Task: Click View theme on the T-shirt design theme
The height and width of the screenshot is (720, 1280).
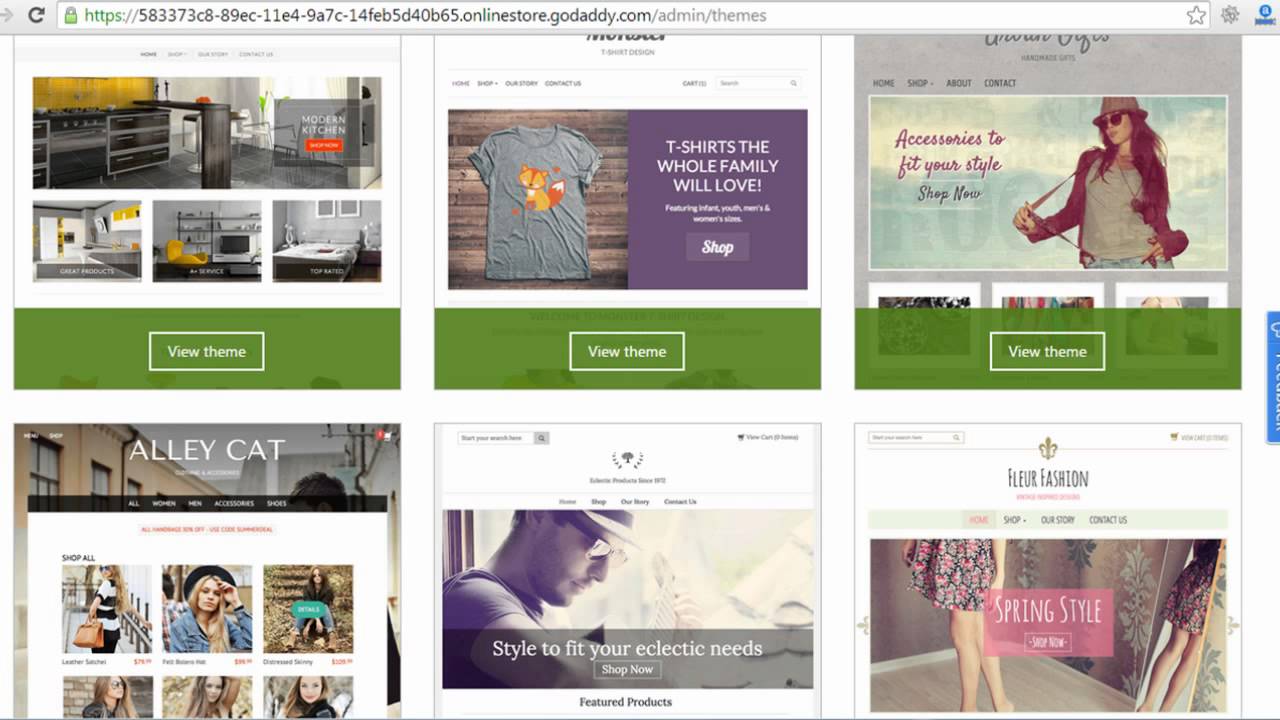Action: tap(627, 351)
